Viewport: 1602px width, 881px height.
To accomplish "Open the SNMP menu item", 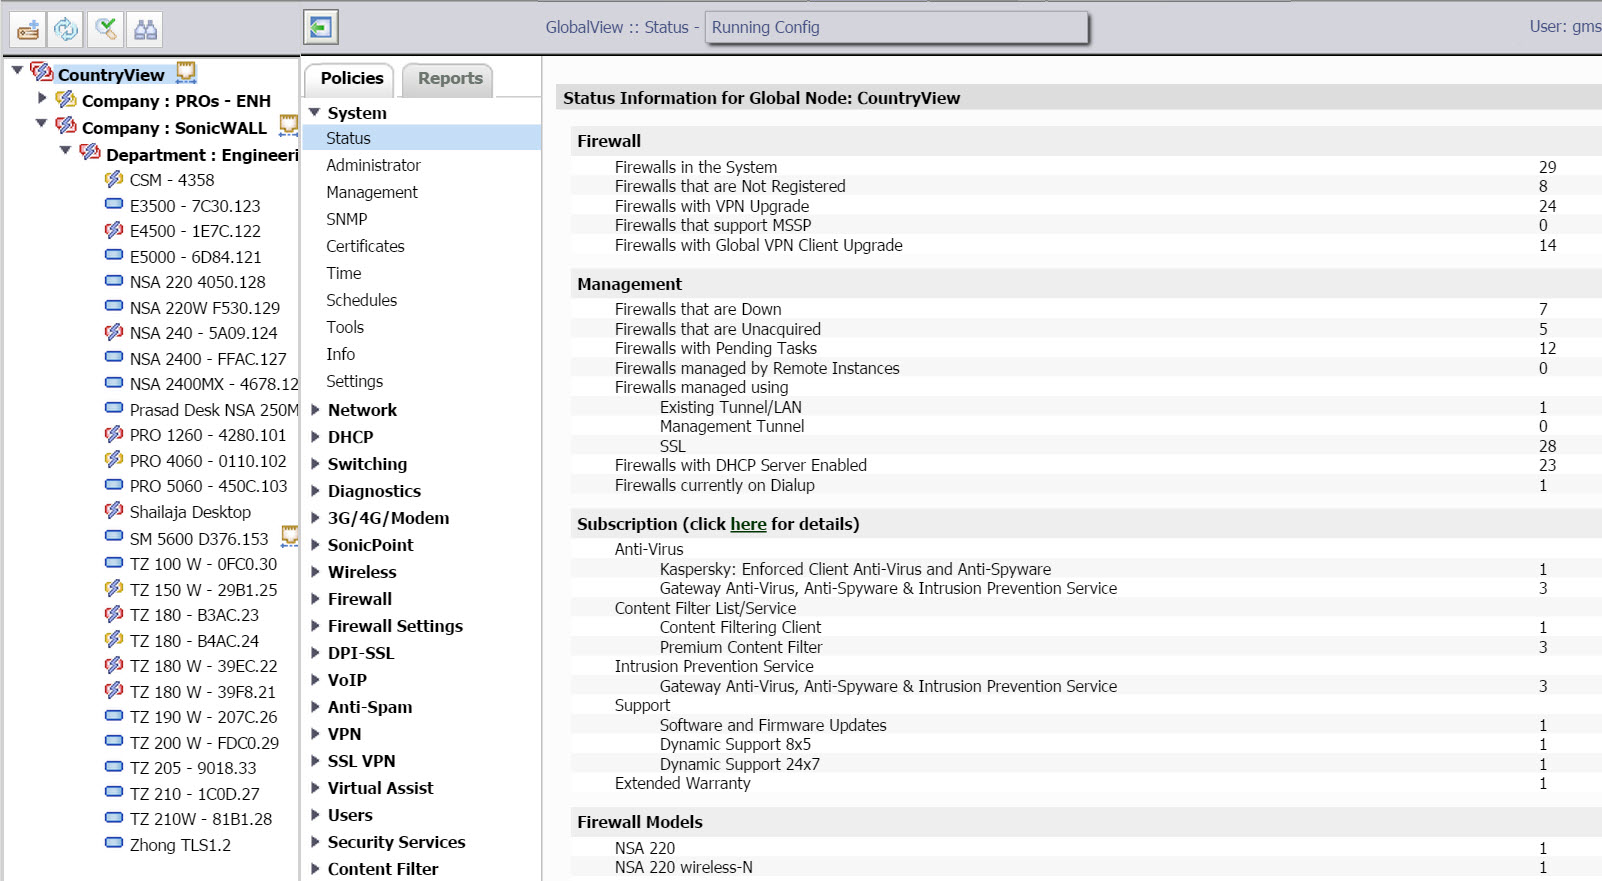I will click(346, 219).
